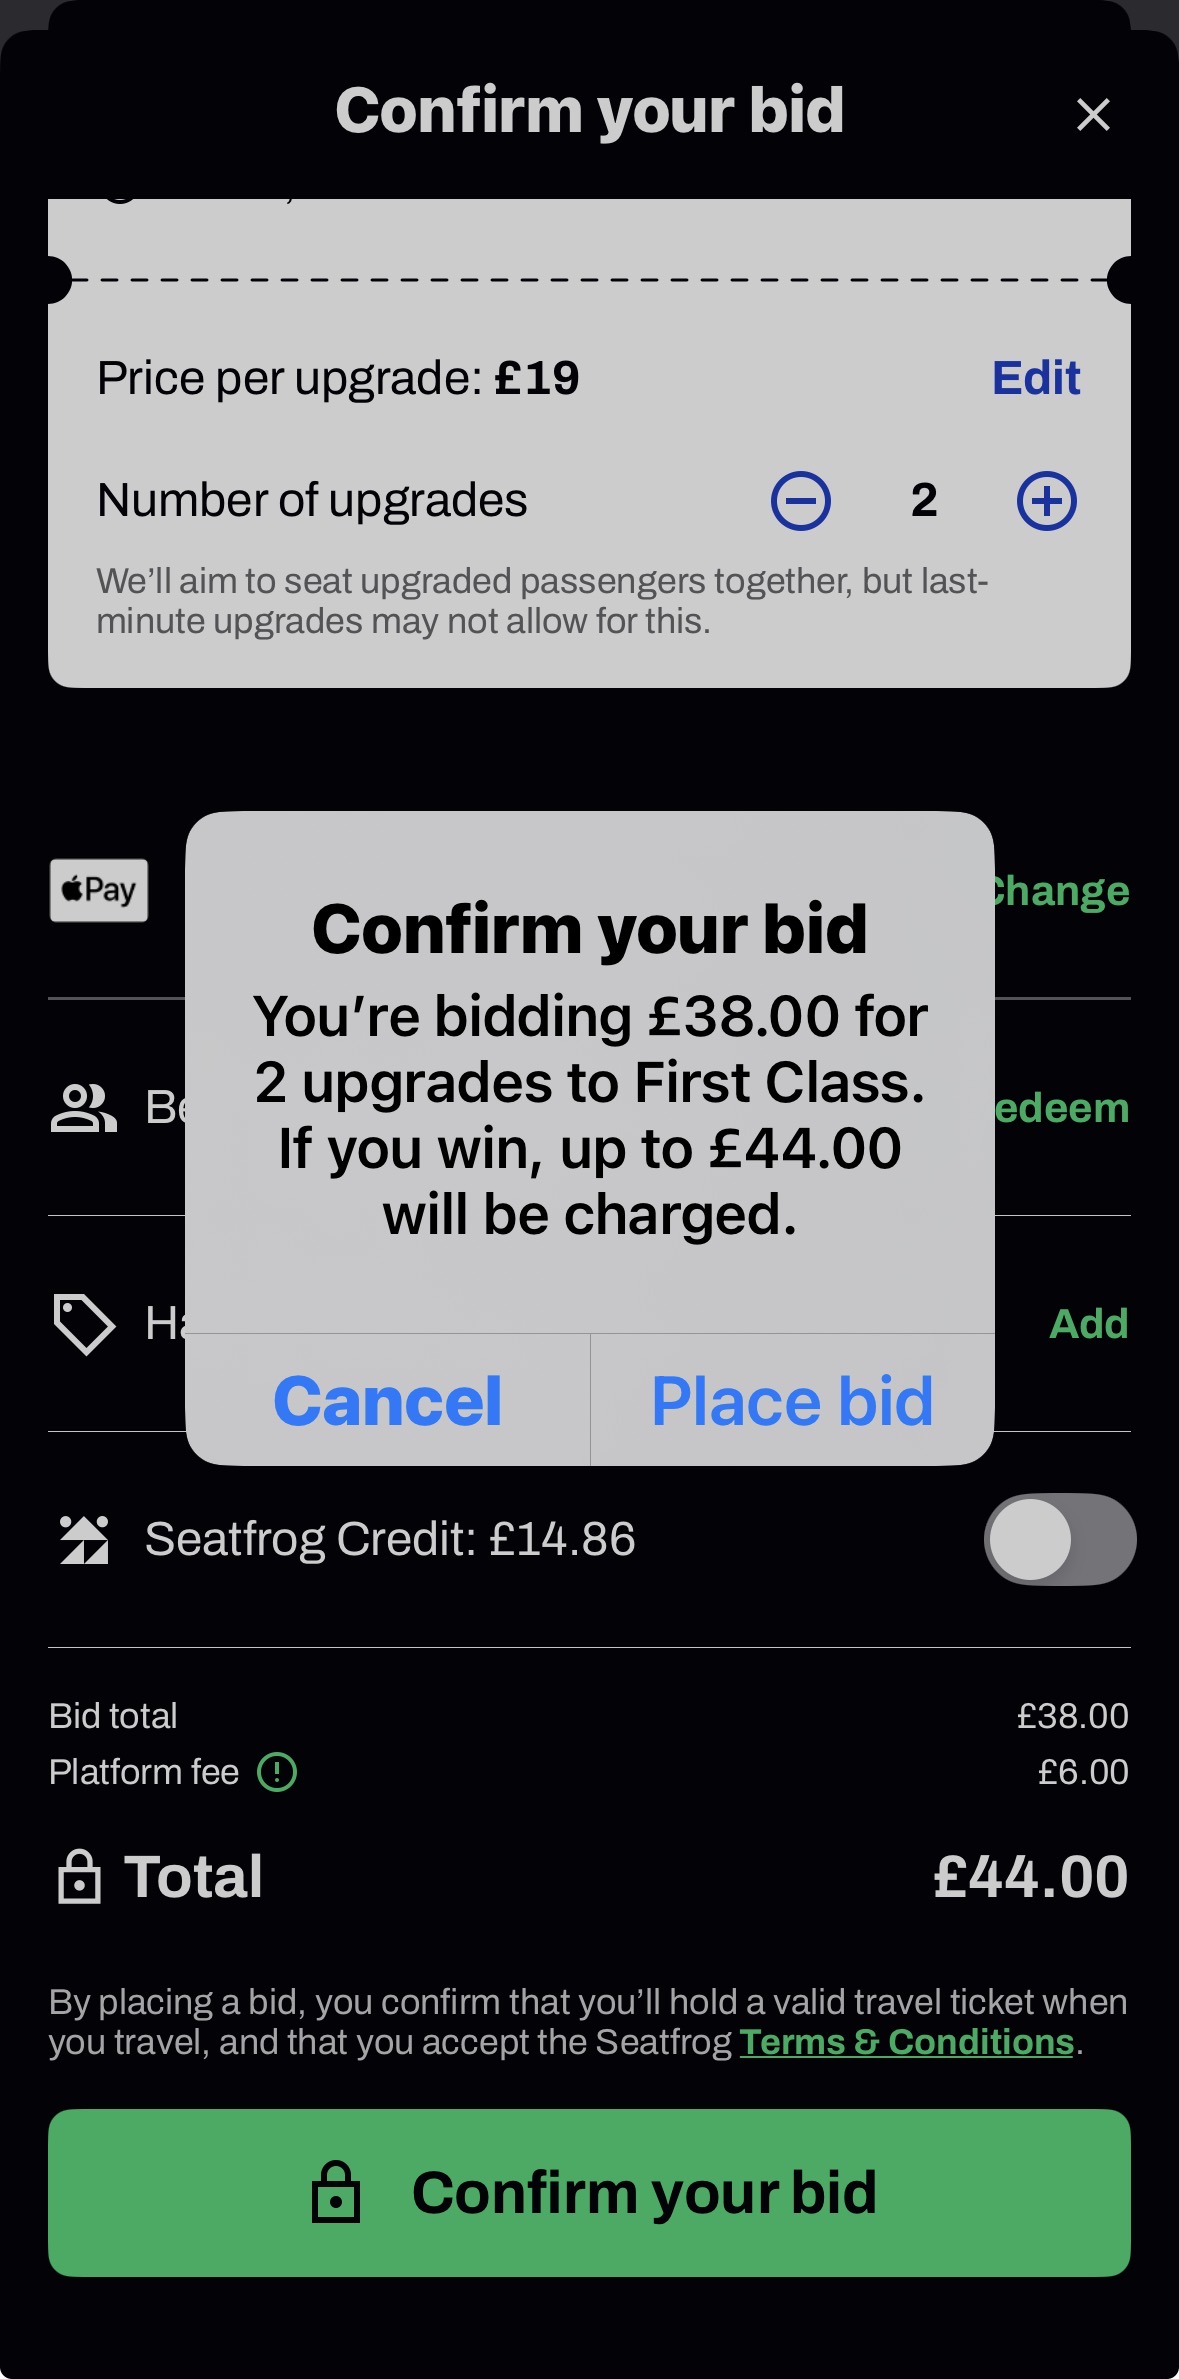Show Platform fee info
This screenshot has height=2379, width=1179.
277,1772
